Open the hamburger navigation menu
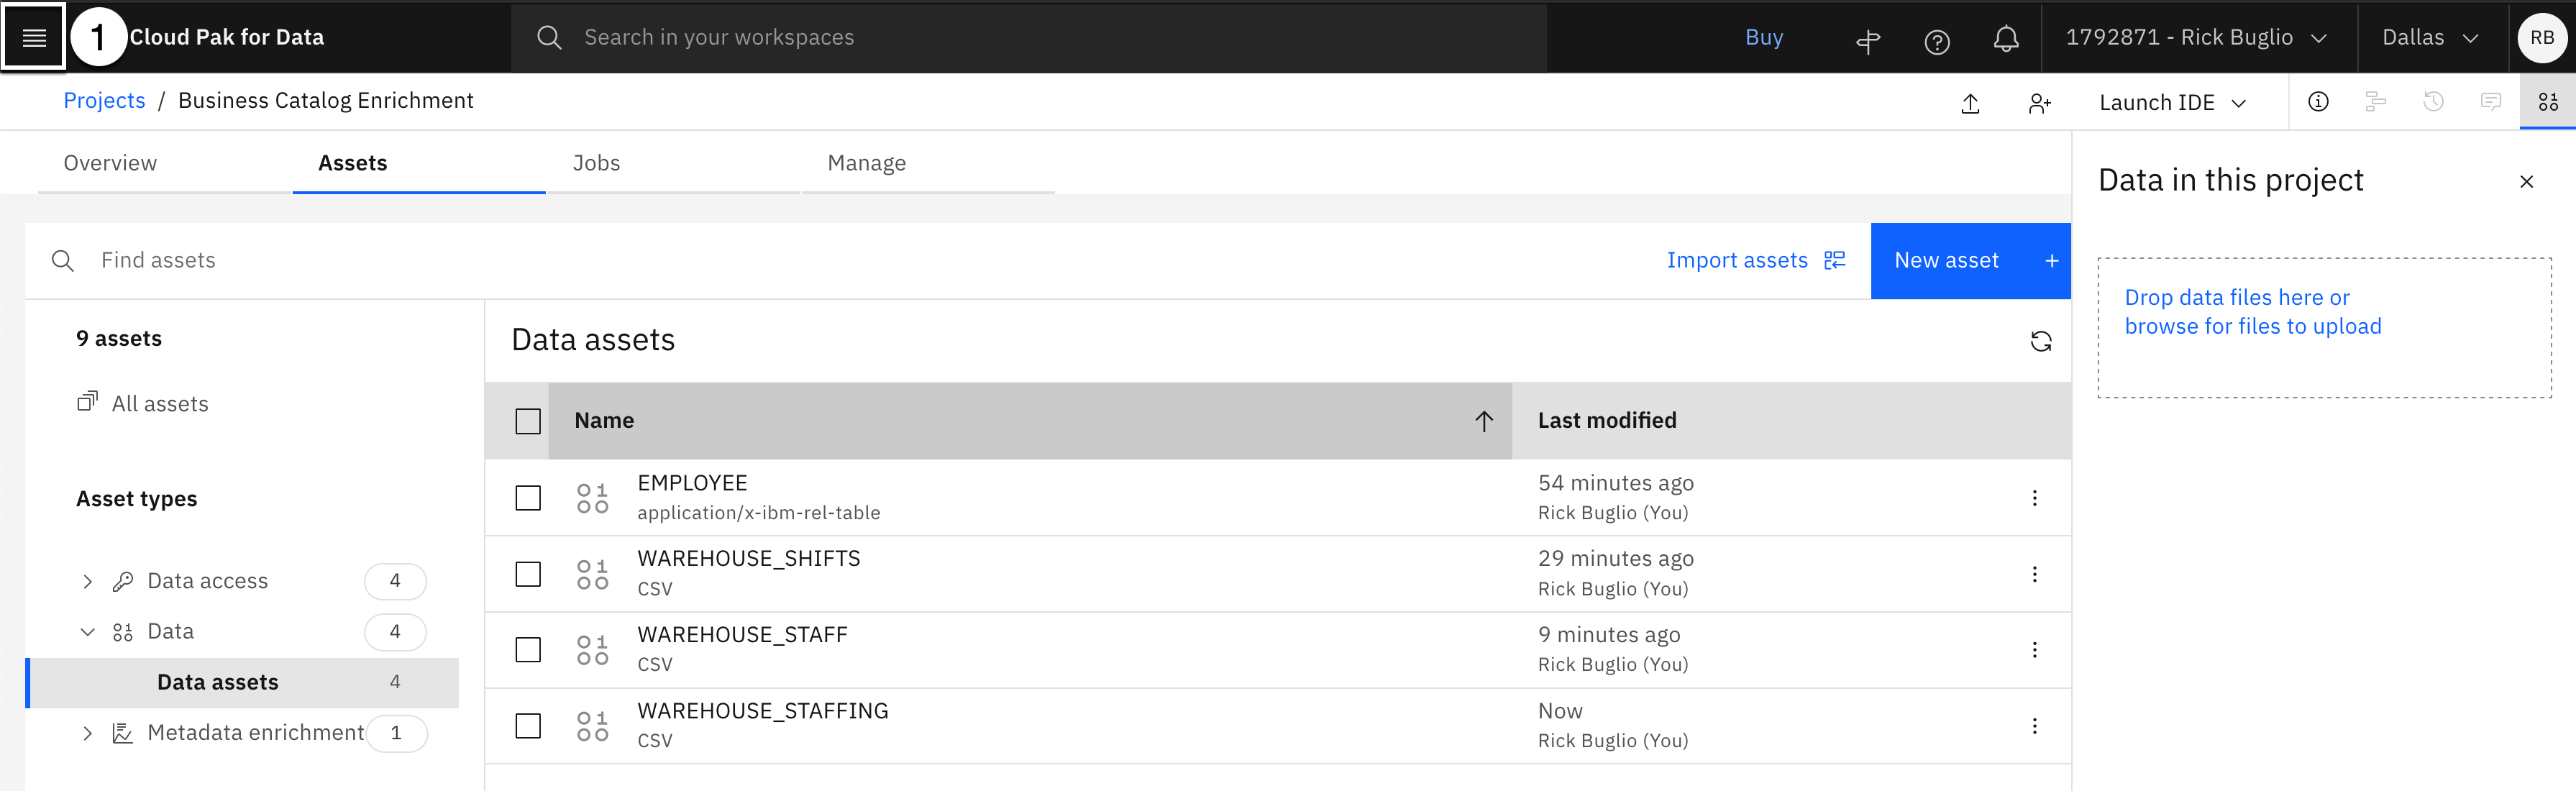Screen dimensions: 2576x791 [x=34, y=37]
